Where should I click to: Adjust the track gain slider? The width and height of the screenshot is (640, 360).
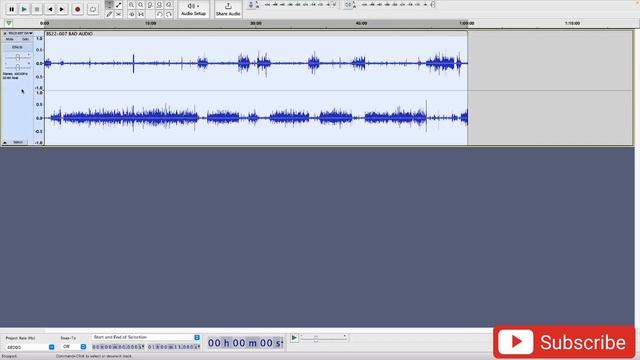tap(18, 57)
